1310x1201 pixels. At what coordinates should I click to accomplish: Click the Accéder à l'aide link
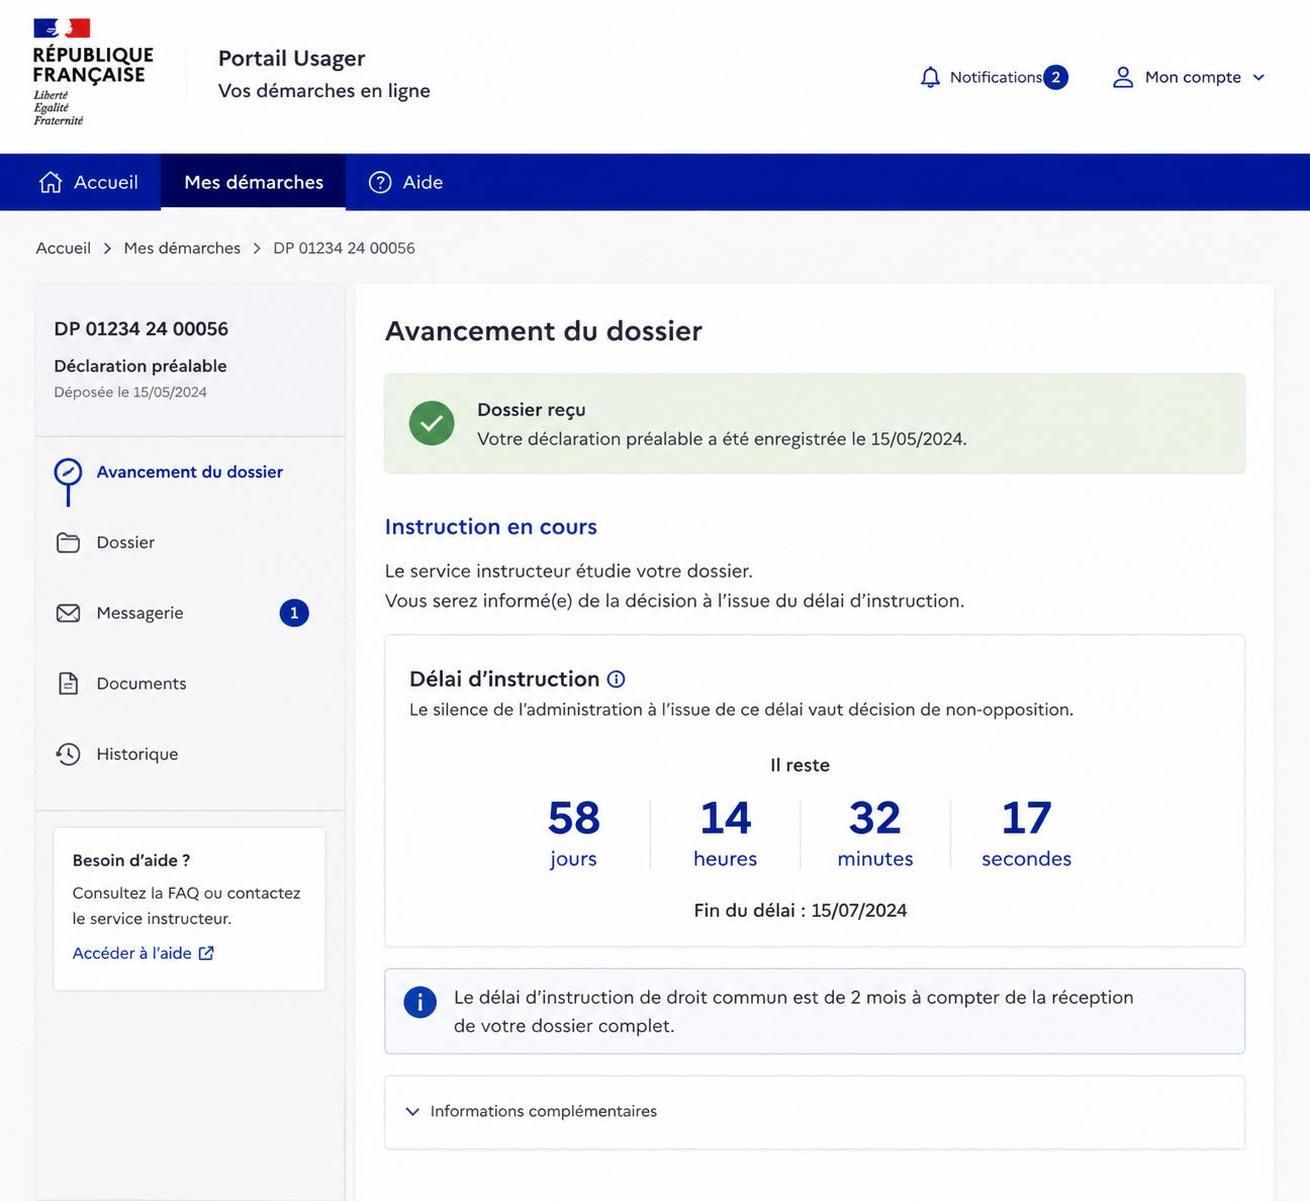132,953
